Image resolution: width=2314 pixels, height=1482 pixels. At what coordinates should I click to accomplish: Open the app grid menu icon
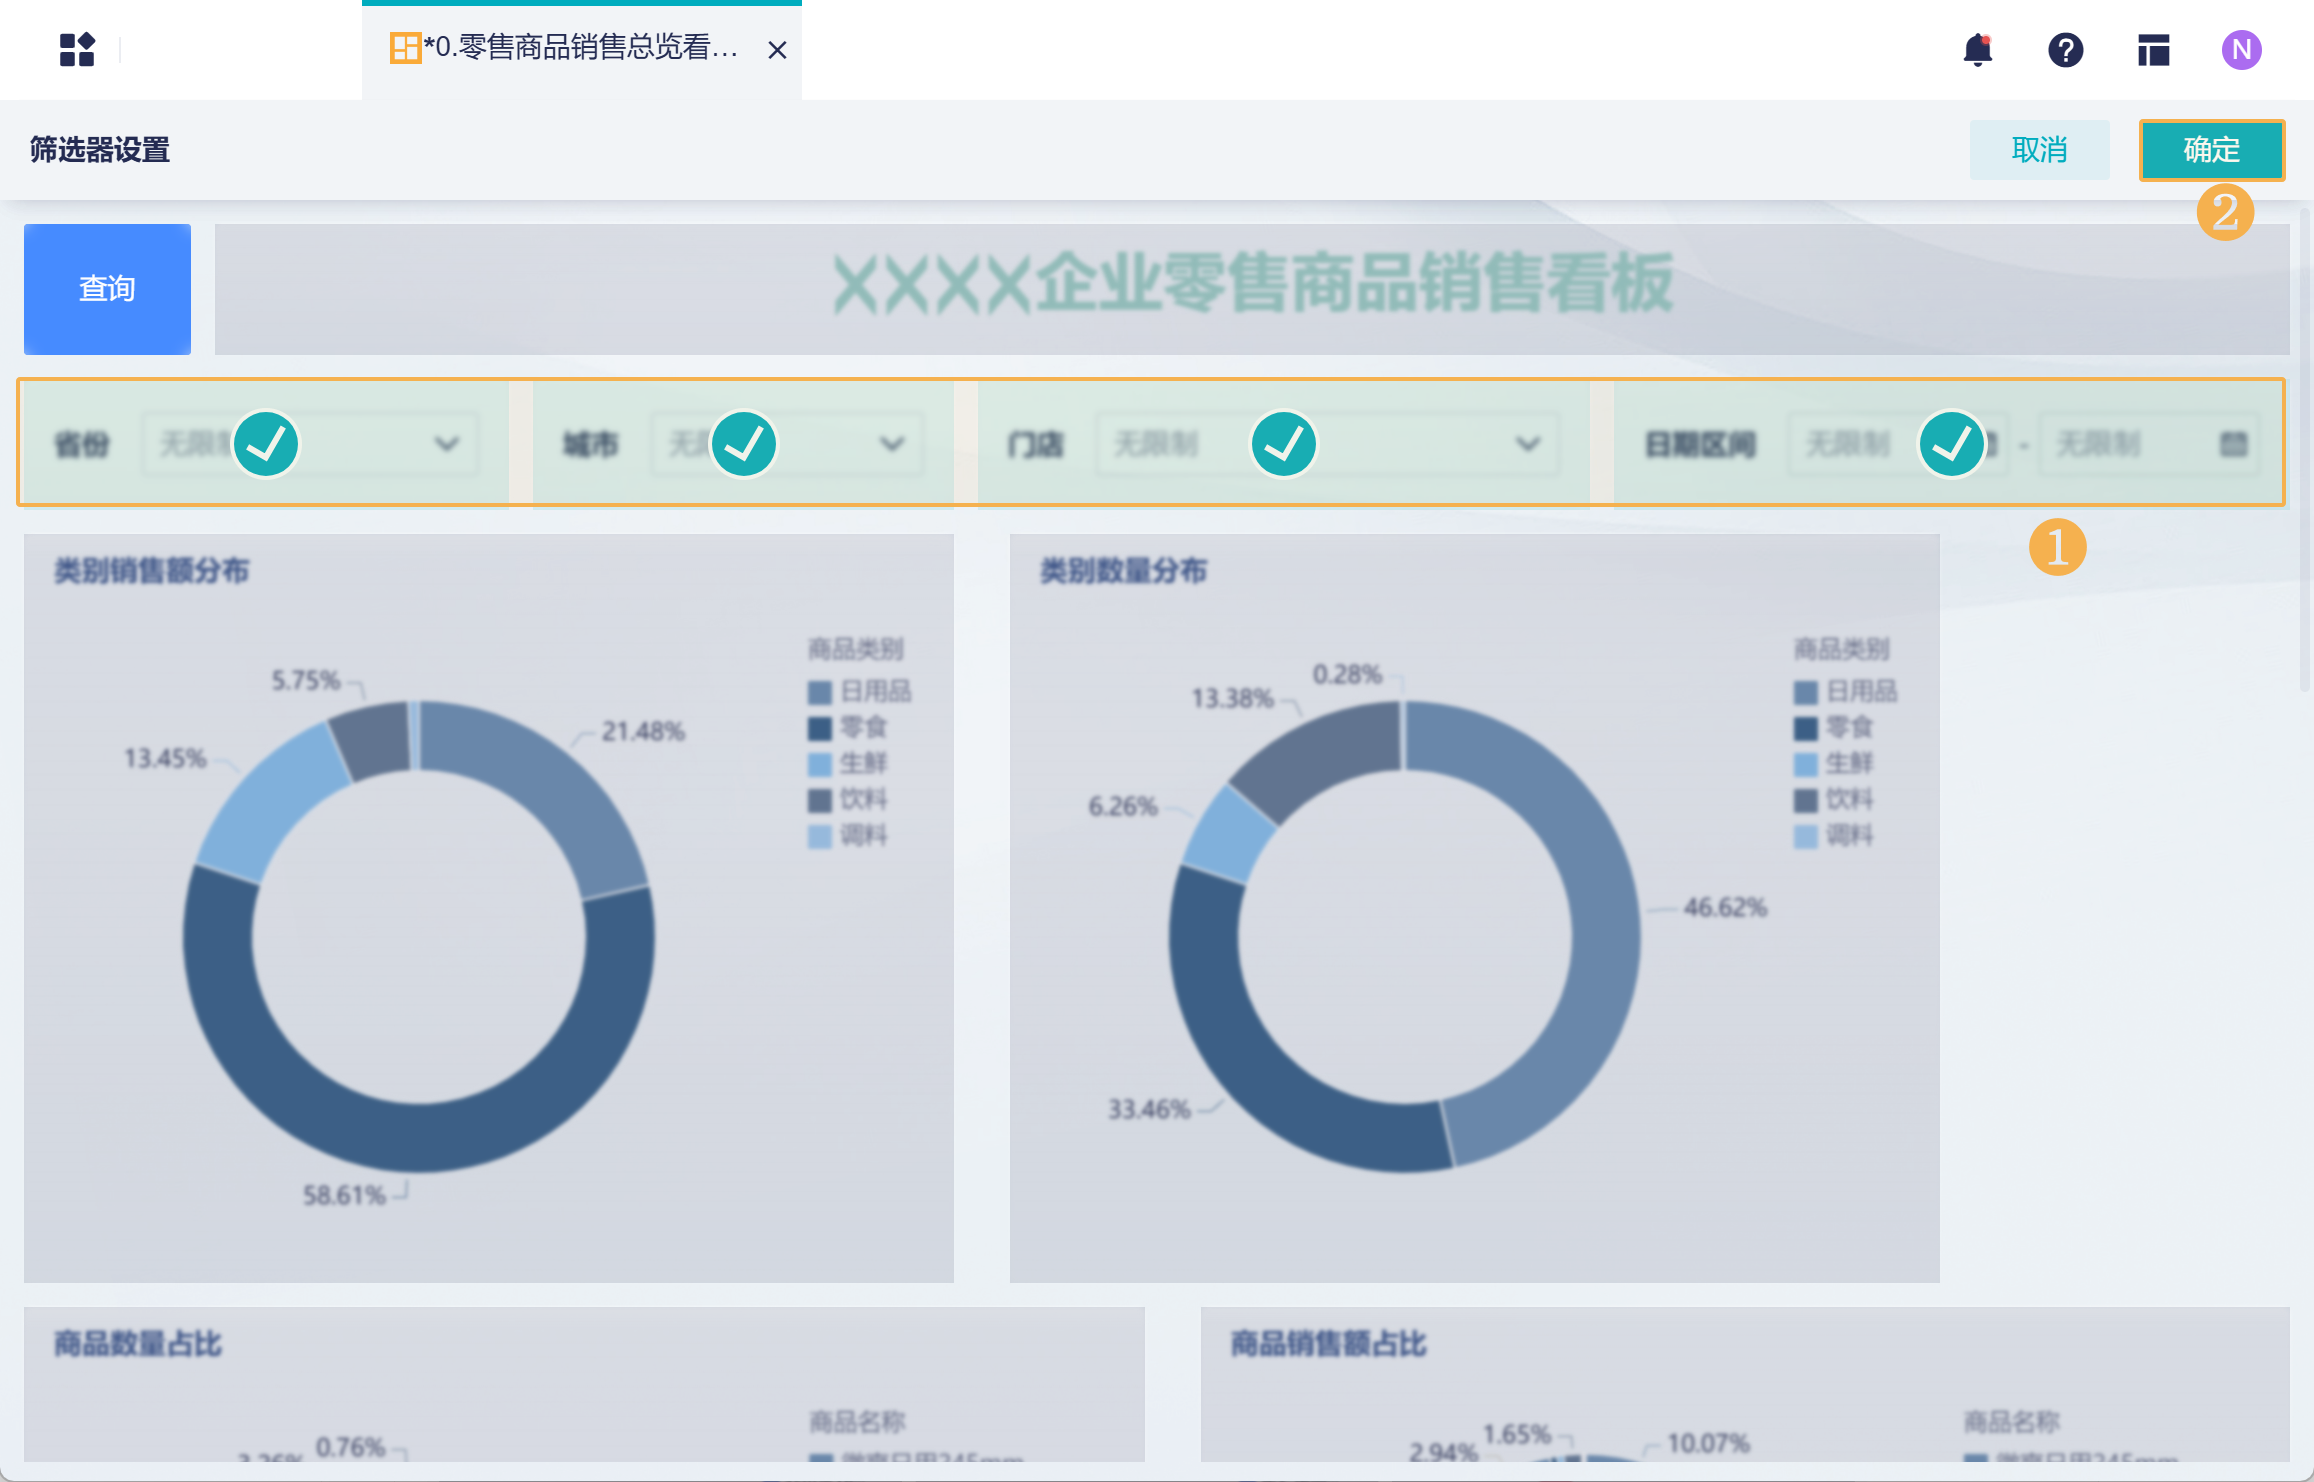[x=77, y=49]
